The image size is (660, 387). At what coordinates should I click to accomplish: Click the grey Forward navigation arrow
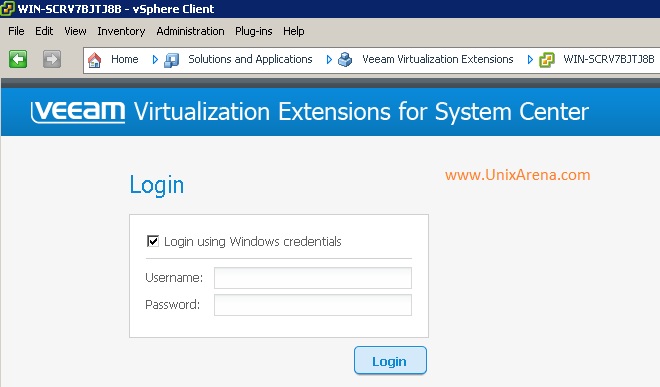[52, 59]
